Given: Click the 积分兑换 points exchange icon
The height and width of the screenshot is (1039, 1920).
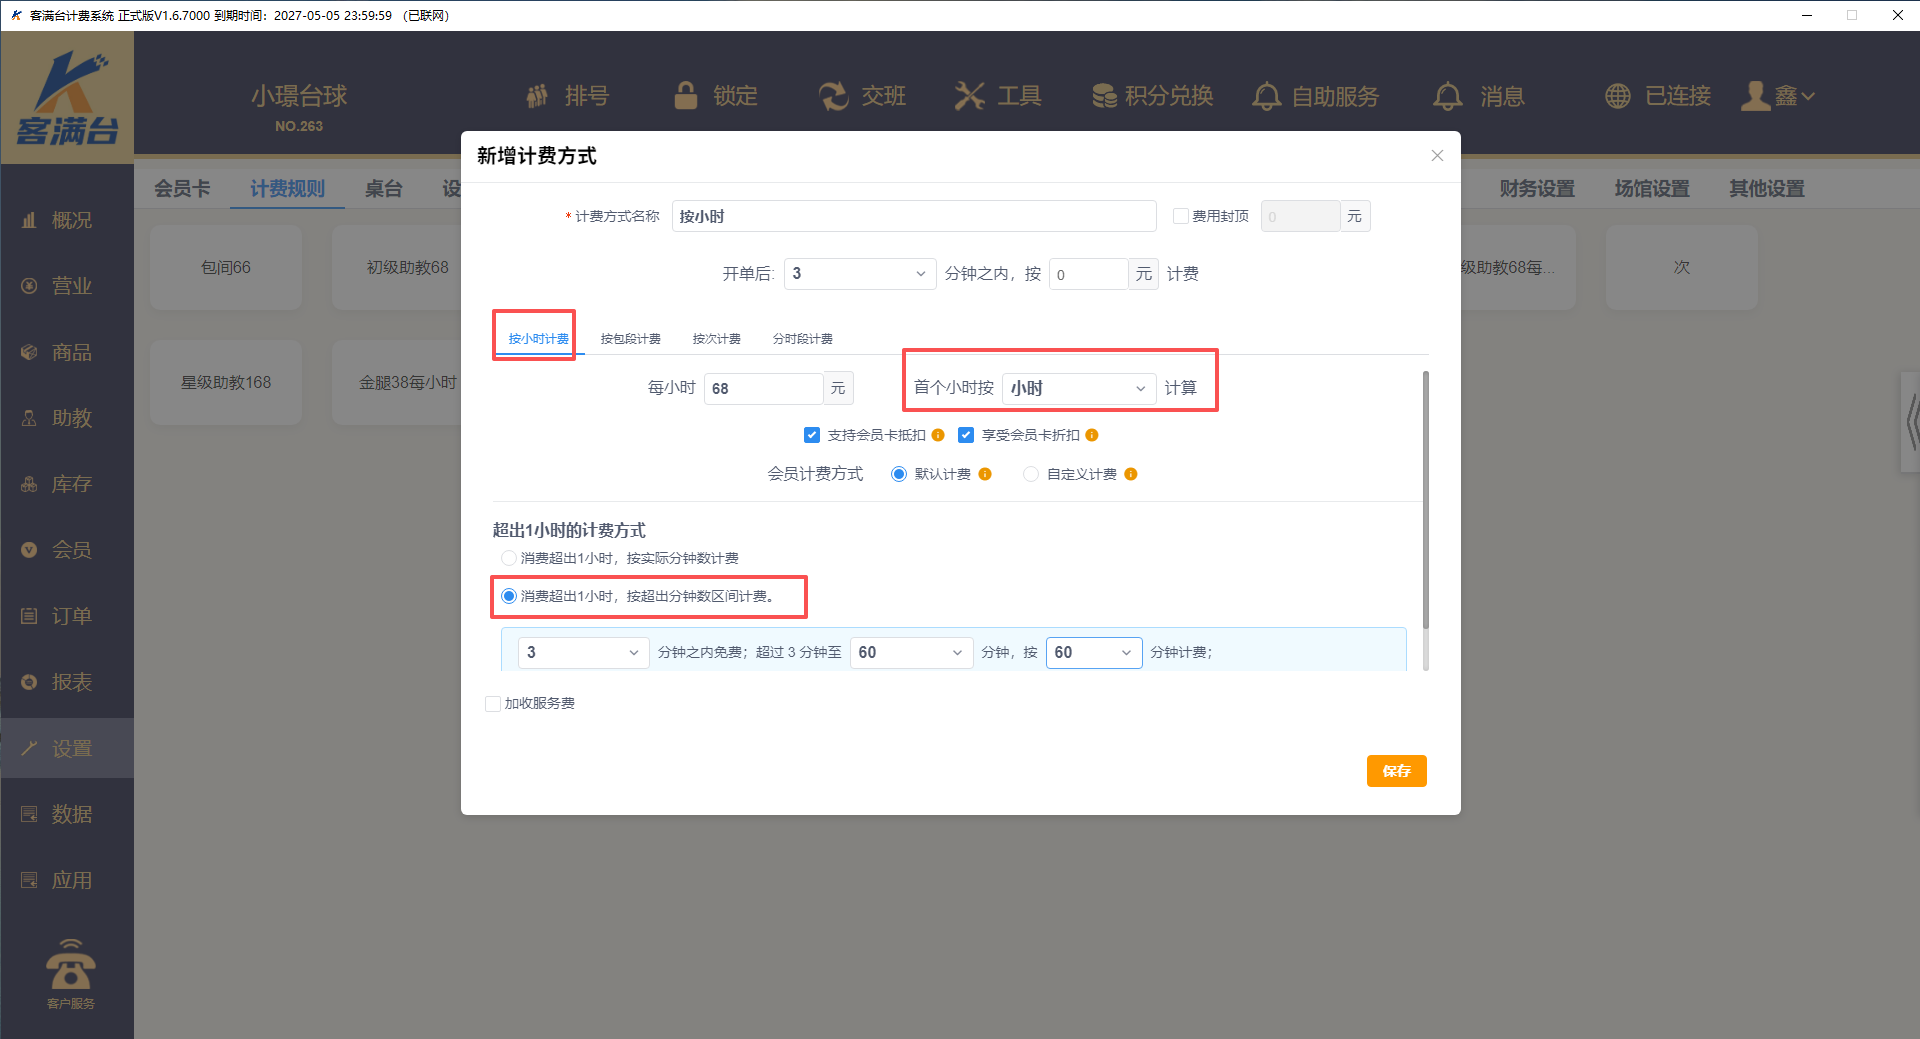Looking at the screenshot, I should 1104,96.
